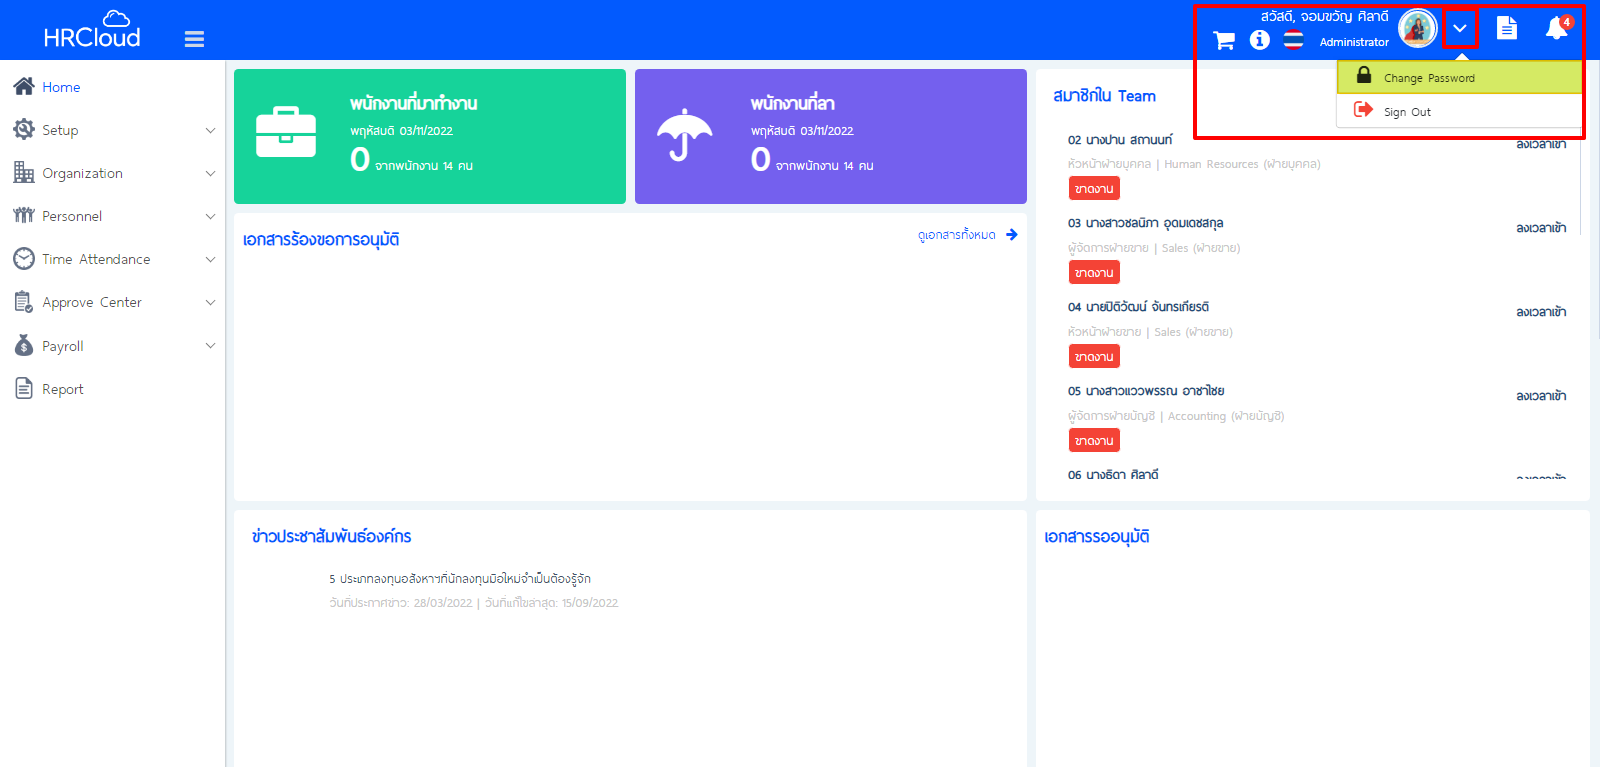Switch language via Thai flag icon
Viewport: 1600px width, 767px height.
click(x=1294, y=40)
